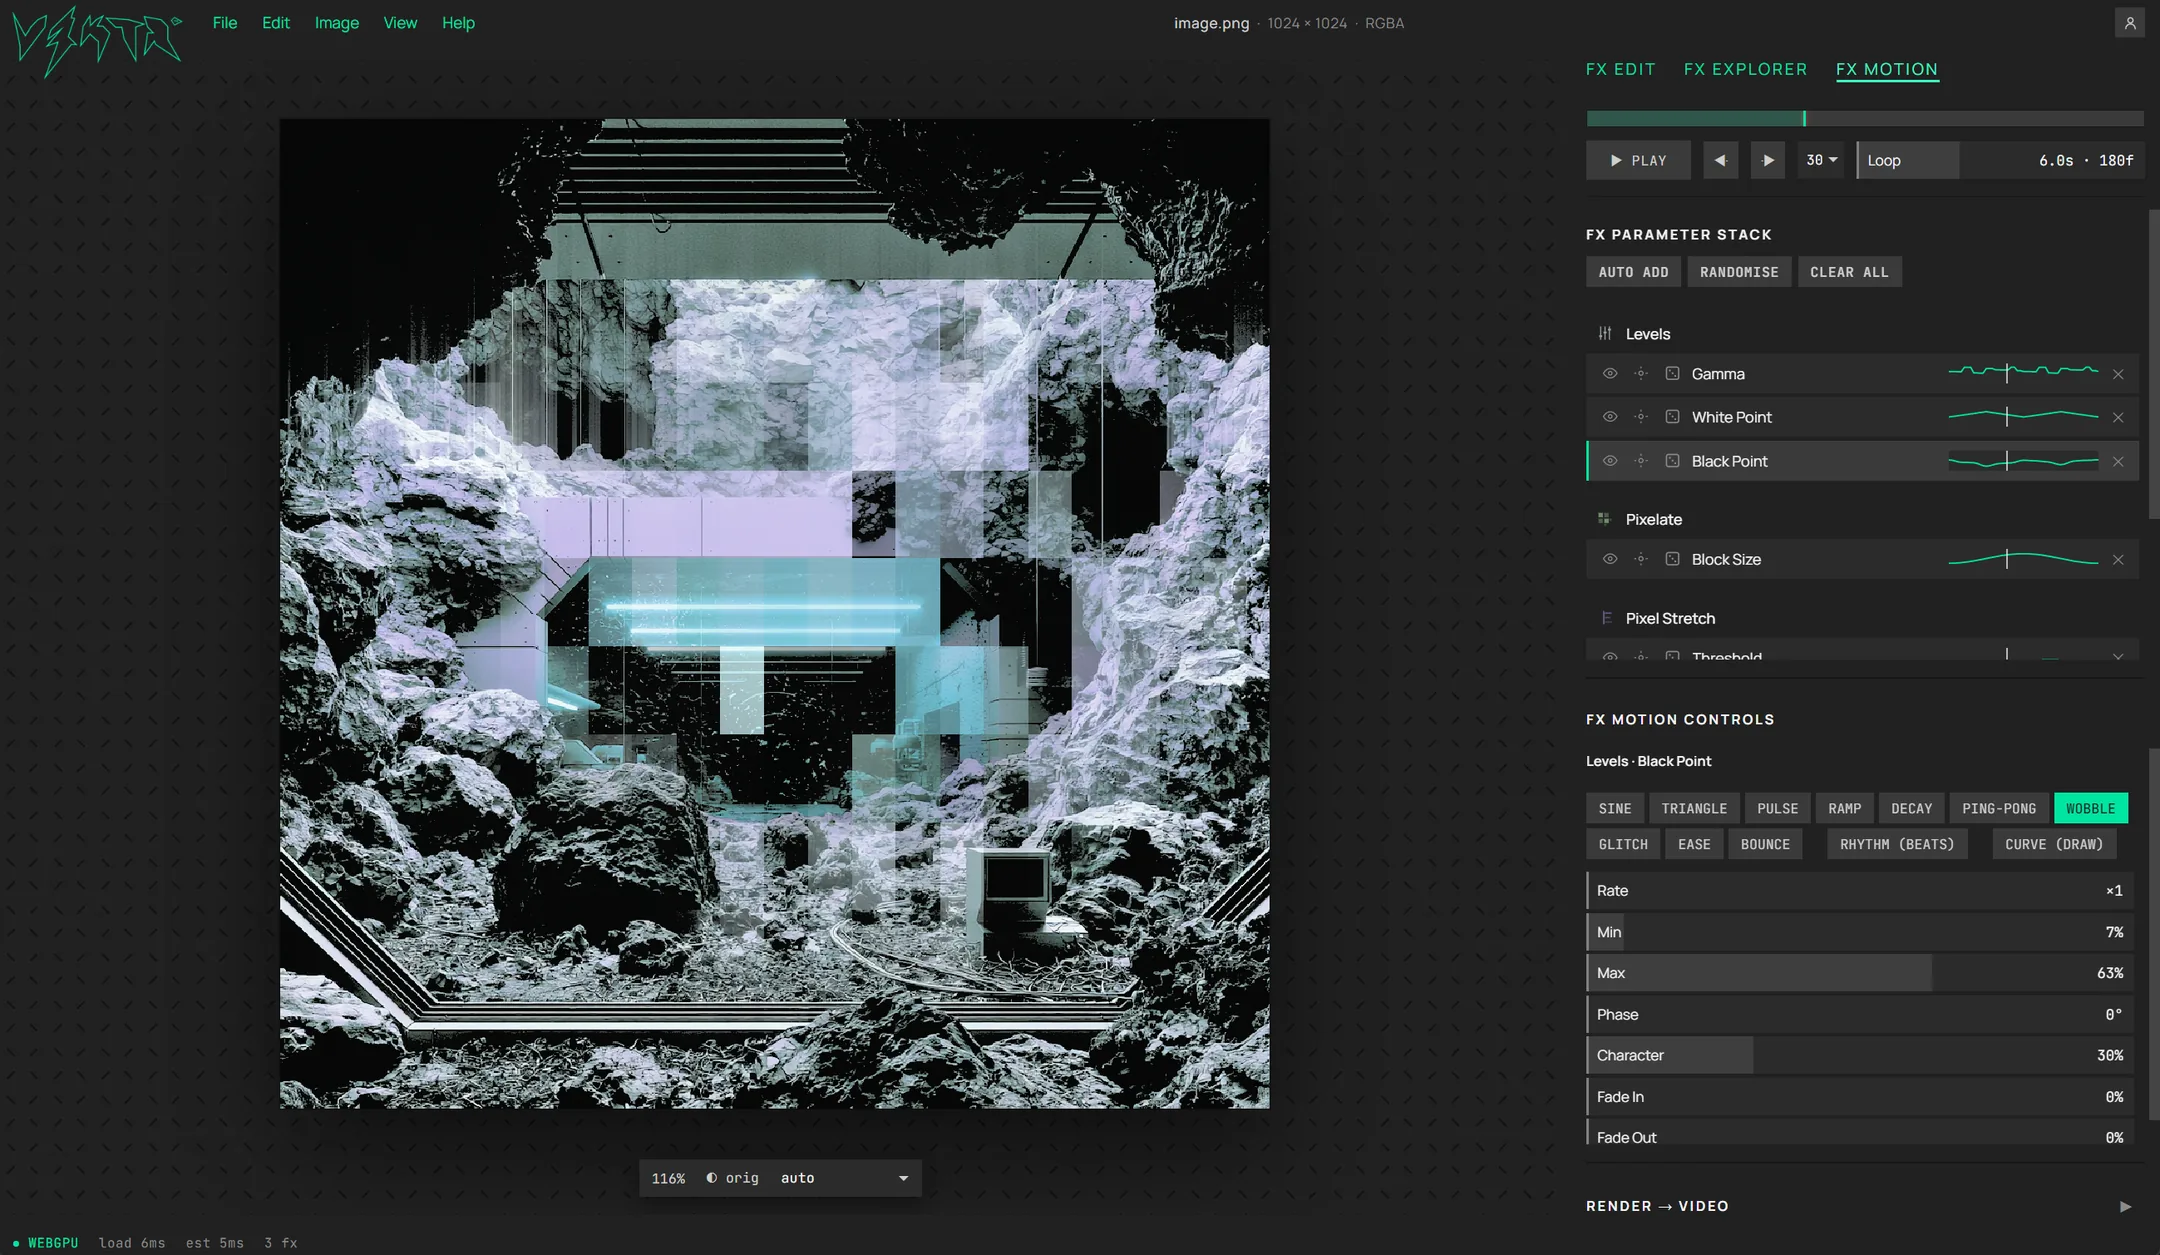The height and width of the screenshot is (1255, 2160).
Task: Open the View menu
Action: pos(400,23)
